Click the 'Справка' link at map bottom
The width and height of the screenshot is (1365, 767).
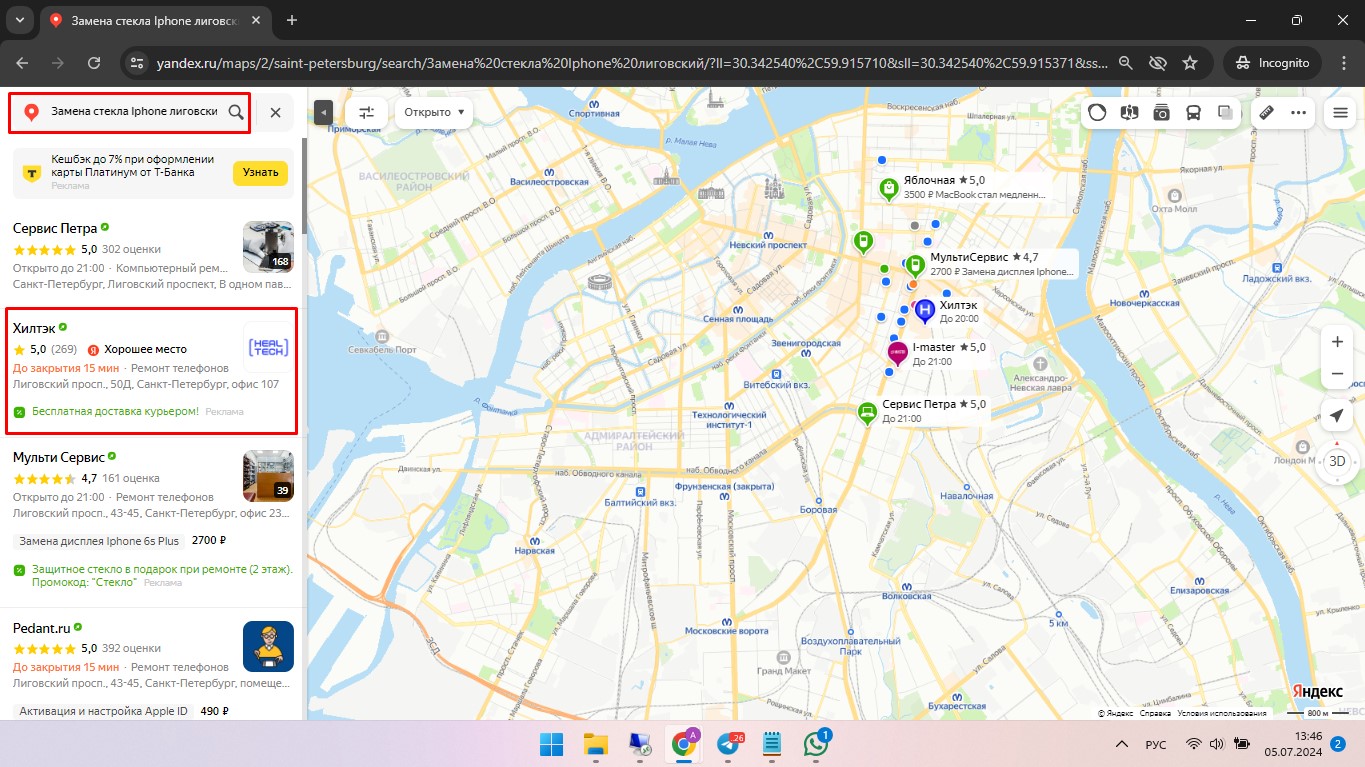1155,713
